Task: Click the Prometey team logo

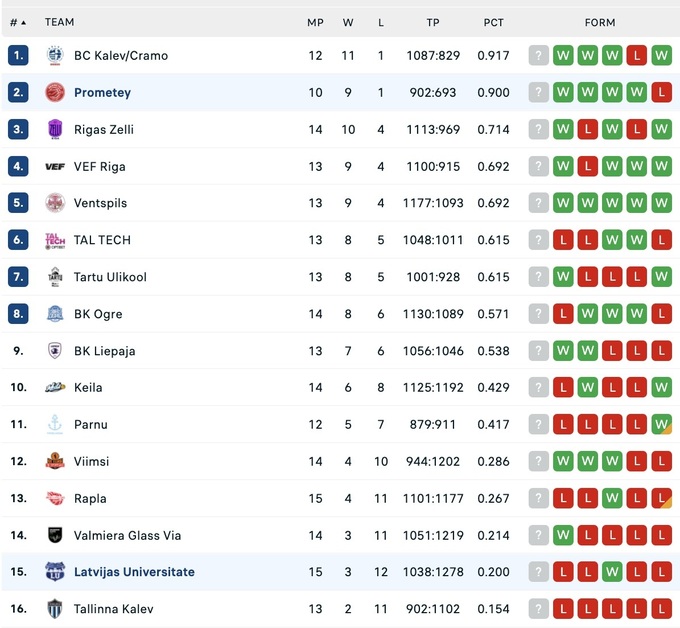Action: click(55, 93)
